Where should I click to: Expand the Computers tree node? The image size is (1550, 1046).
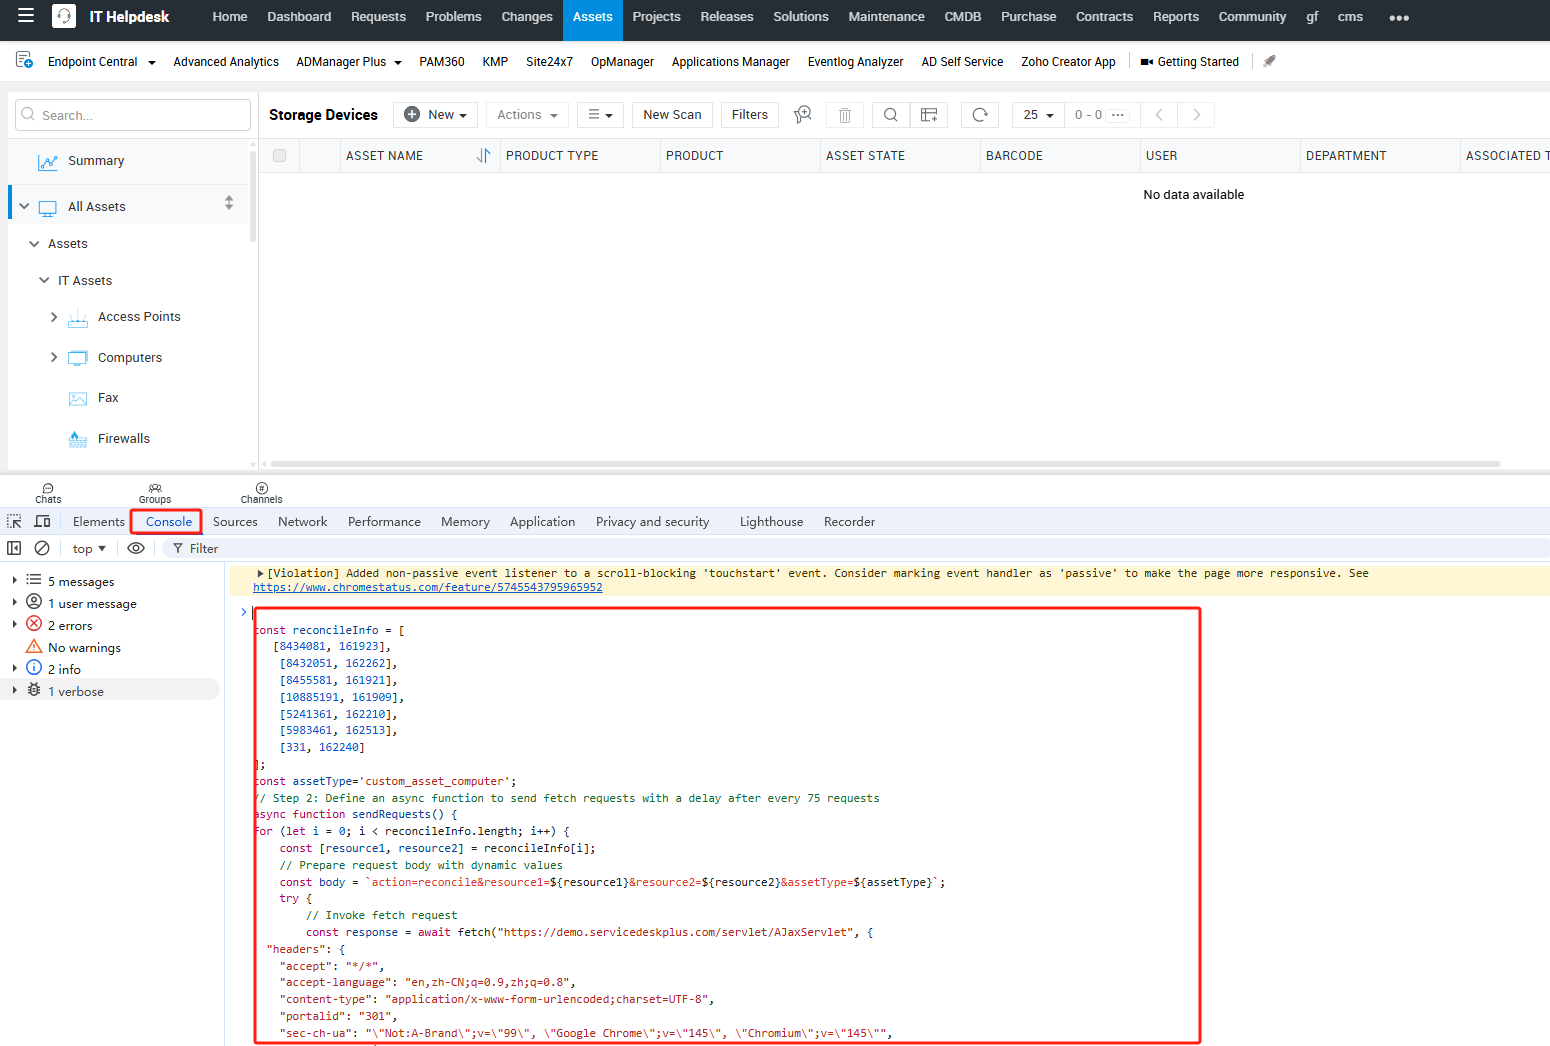coord(54,358)
